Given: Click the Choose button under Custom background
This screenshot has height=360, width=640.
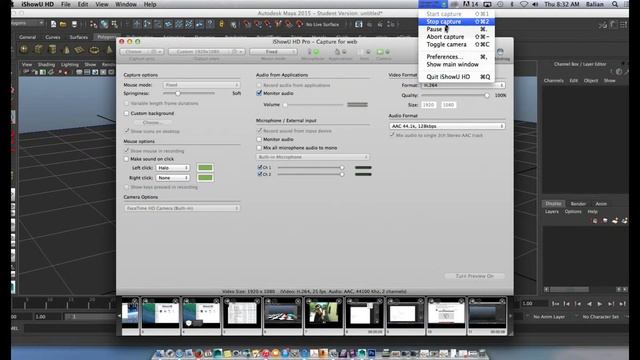Looking at the screenshot, I should 152,122.
